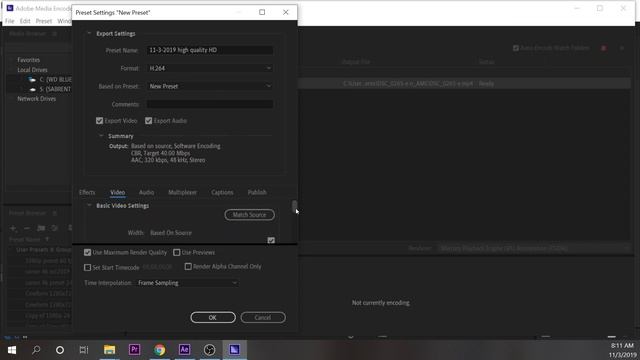Select Network Drives in Media Browser

(x=37, y=99)
